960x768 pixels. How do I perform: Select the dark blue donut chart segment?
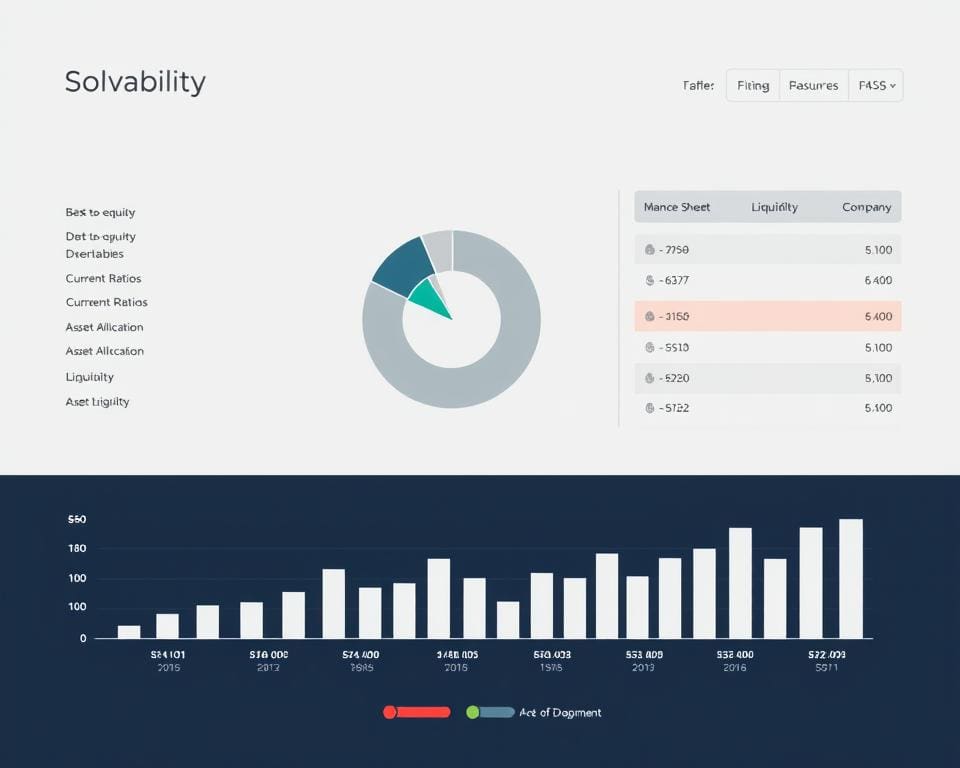(x=402, y=265)
